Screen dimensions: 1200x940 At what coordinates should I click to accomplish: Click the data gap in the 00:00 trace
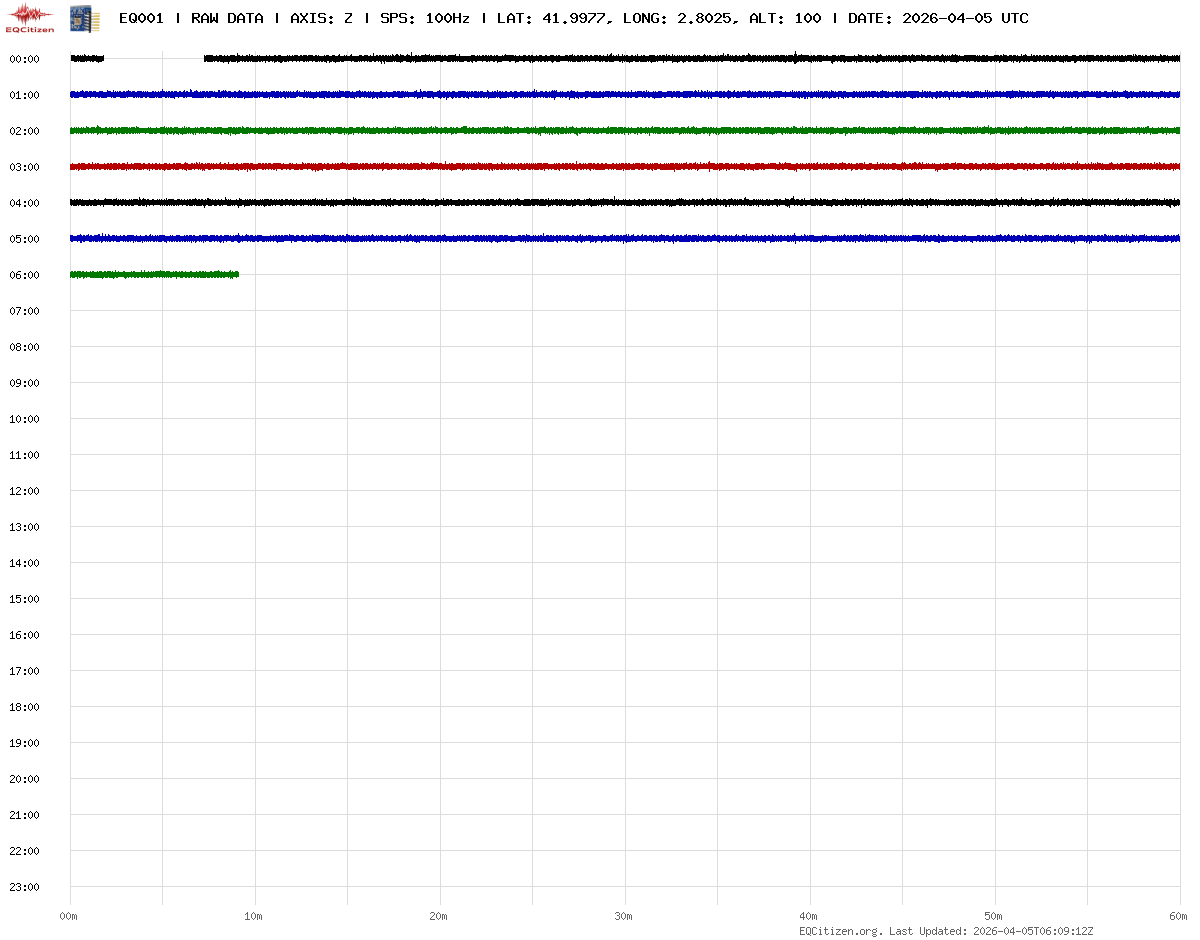pyautogui.click(x=154, y=59)
